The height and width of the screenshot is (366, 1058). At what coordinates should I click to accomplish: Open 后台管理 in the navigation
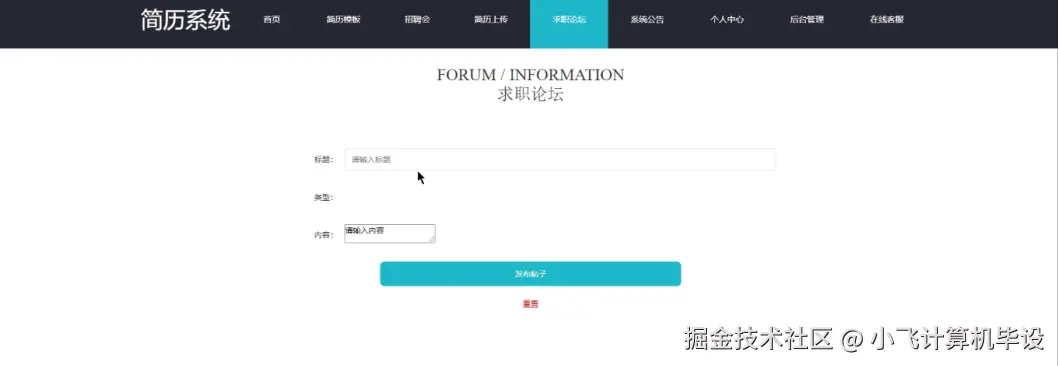tap(806, 20)
